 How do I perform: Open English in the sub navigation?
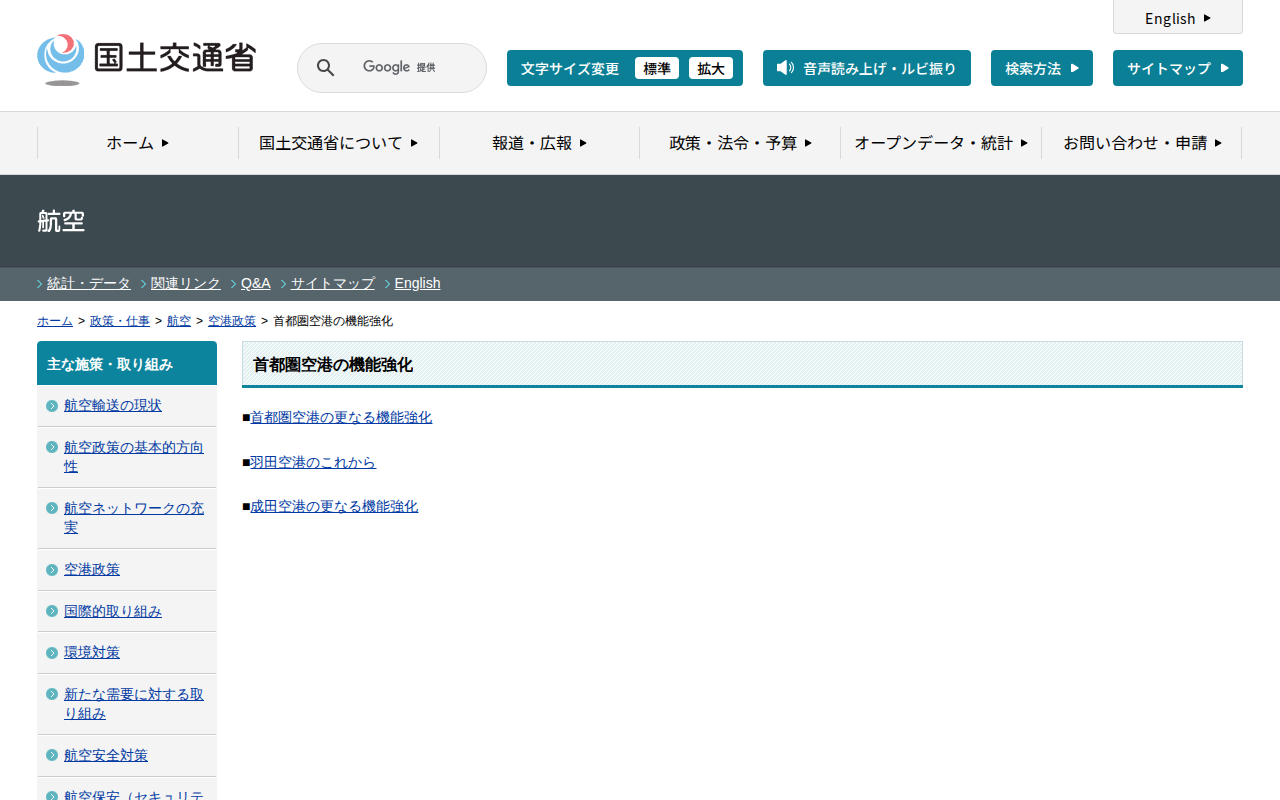point(418,283)
